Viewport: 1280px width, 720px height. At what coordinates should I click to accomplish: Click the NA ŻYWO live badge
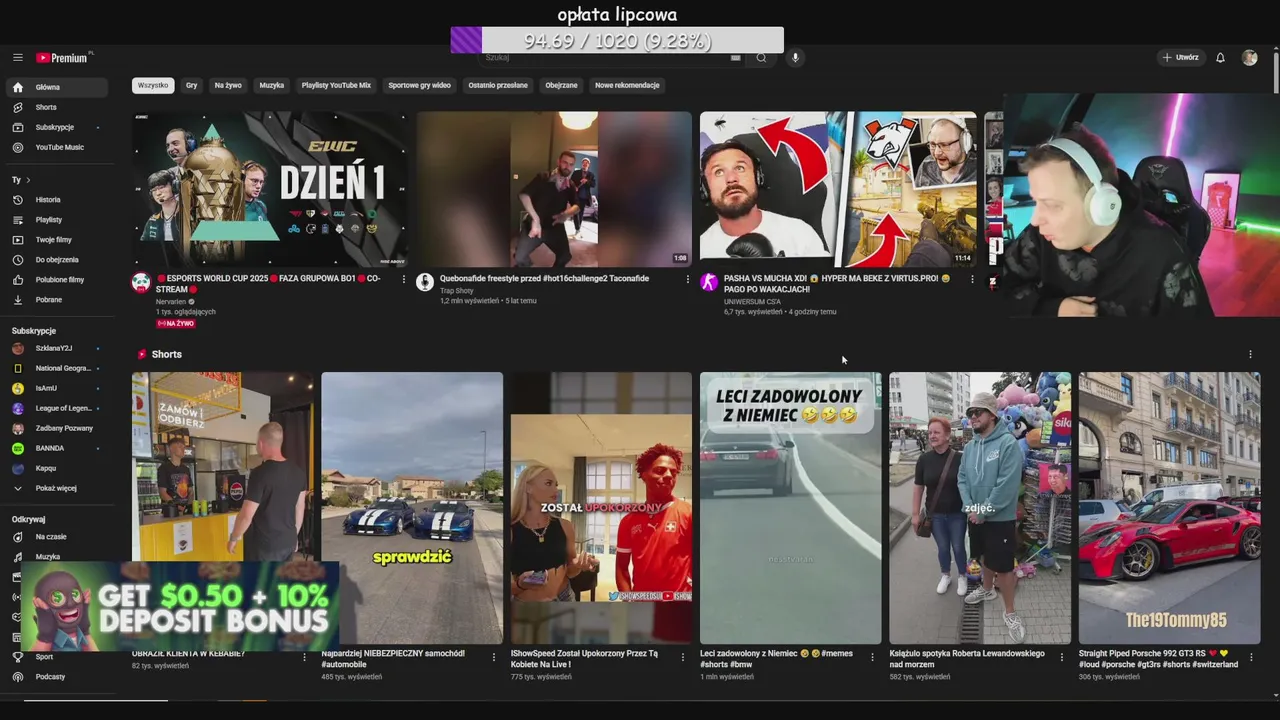(x=175, y=324)
